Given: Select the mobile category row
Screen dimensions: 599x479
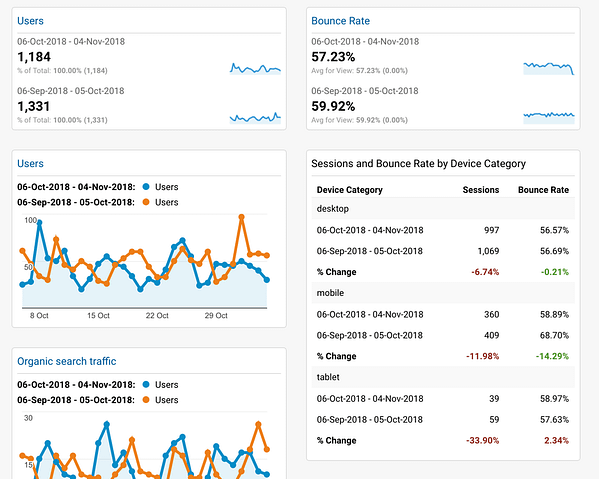Looking at the screenshot, I should click(443, 293).
